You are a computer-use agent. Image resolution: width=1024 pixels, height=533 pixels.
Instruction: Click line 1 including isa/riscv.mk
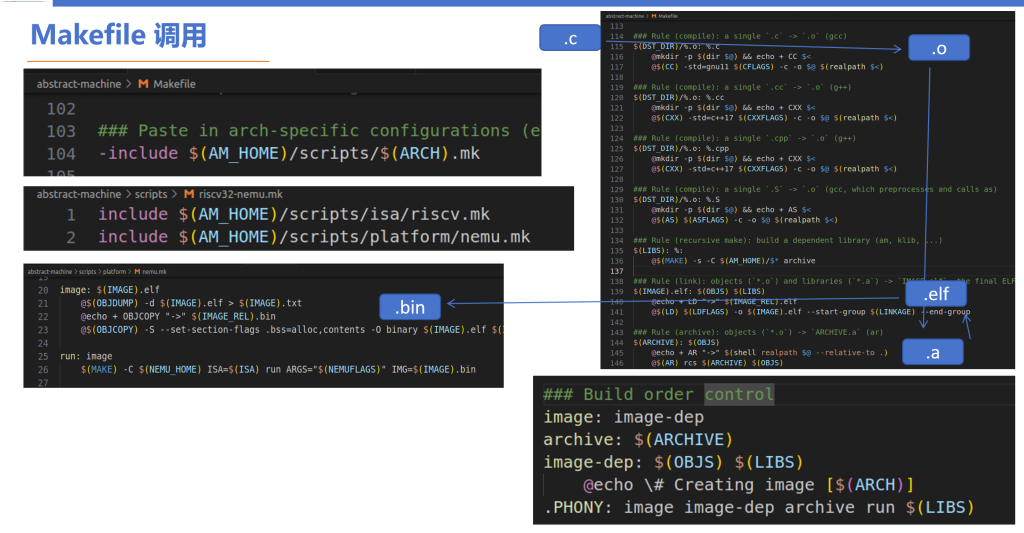click(x=294, y=214)
